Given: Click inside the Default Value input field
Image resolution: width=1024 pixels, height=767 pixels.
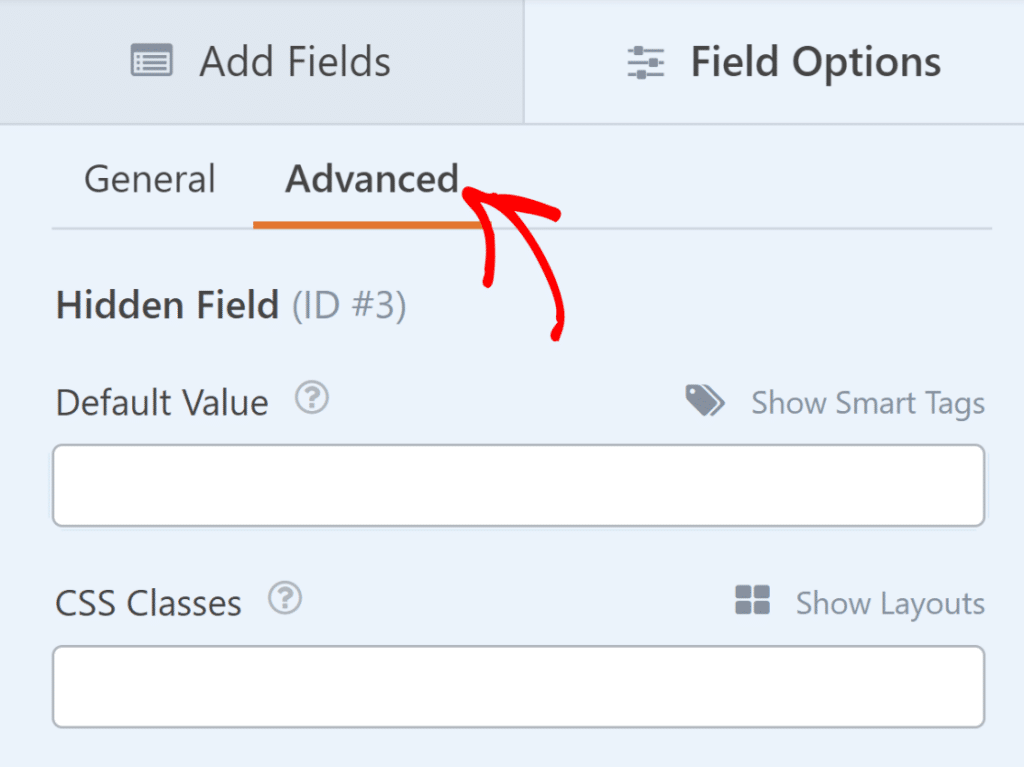Looking at the screenshot, I should tap(518, 485).
